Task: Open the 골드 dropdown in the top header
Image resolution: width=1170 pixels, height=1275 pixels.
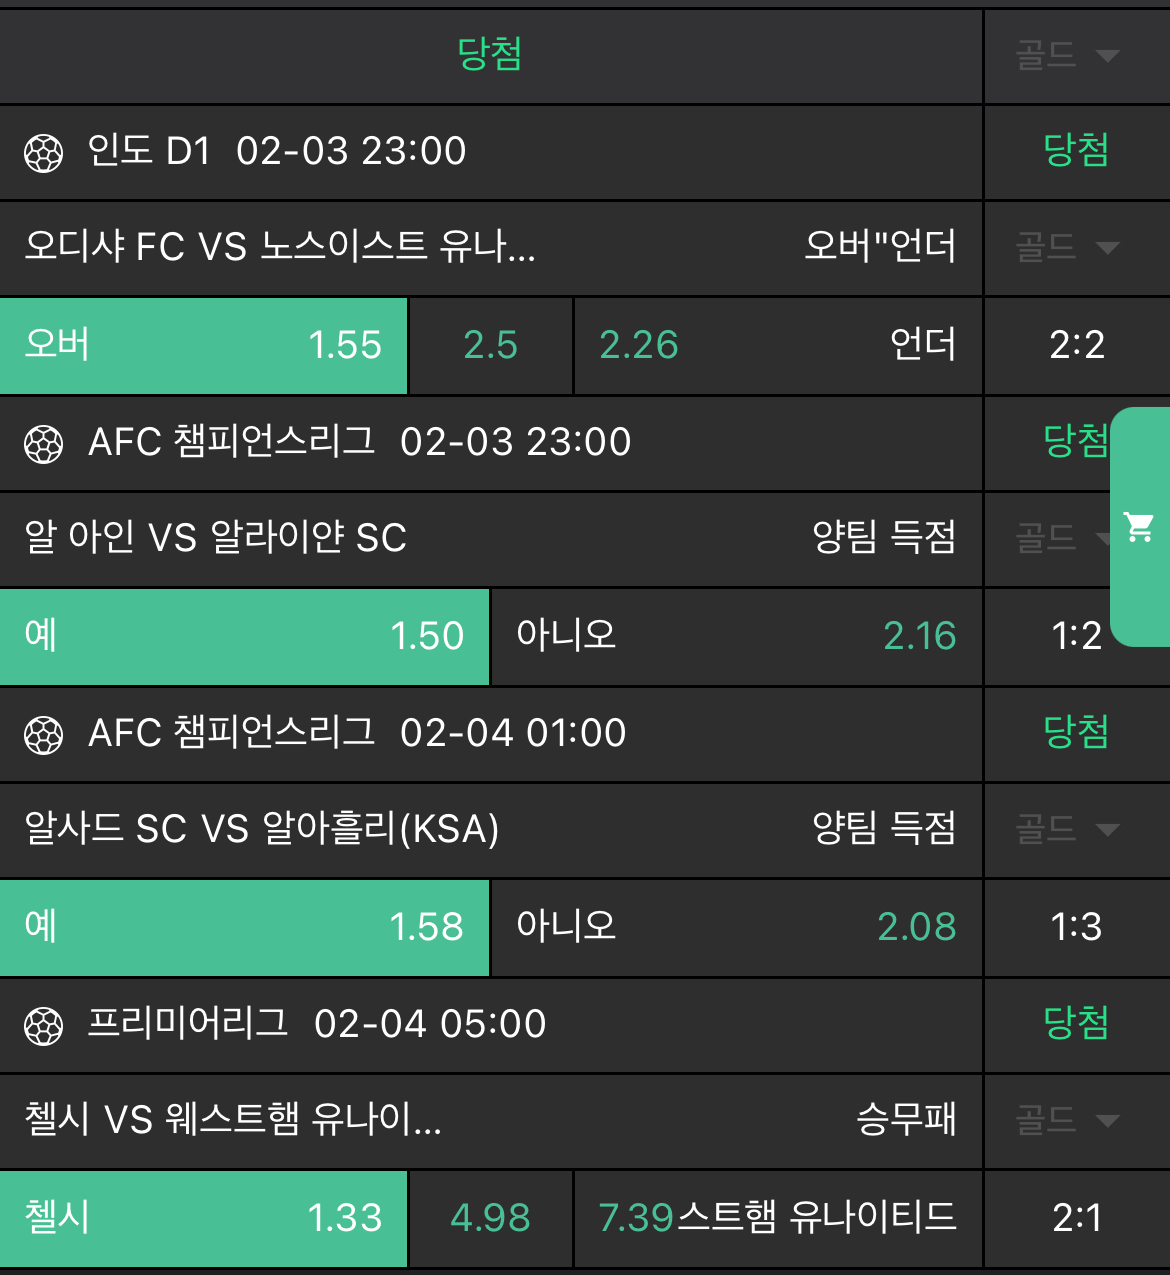Action: coord(1067,55)
